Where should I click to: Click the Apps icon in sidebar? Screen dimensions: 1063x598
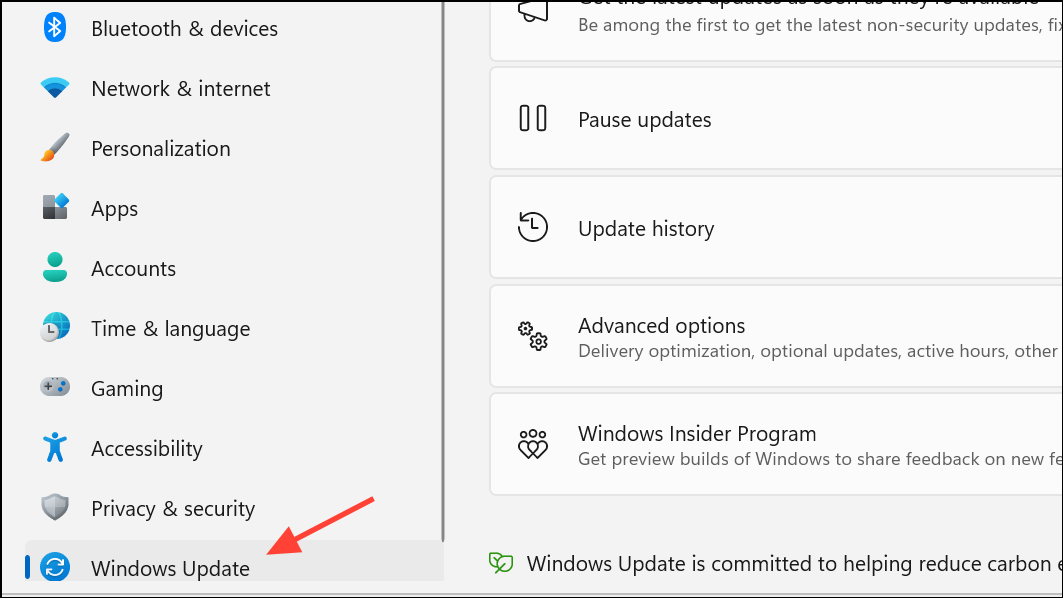click(x=55, y=207)
